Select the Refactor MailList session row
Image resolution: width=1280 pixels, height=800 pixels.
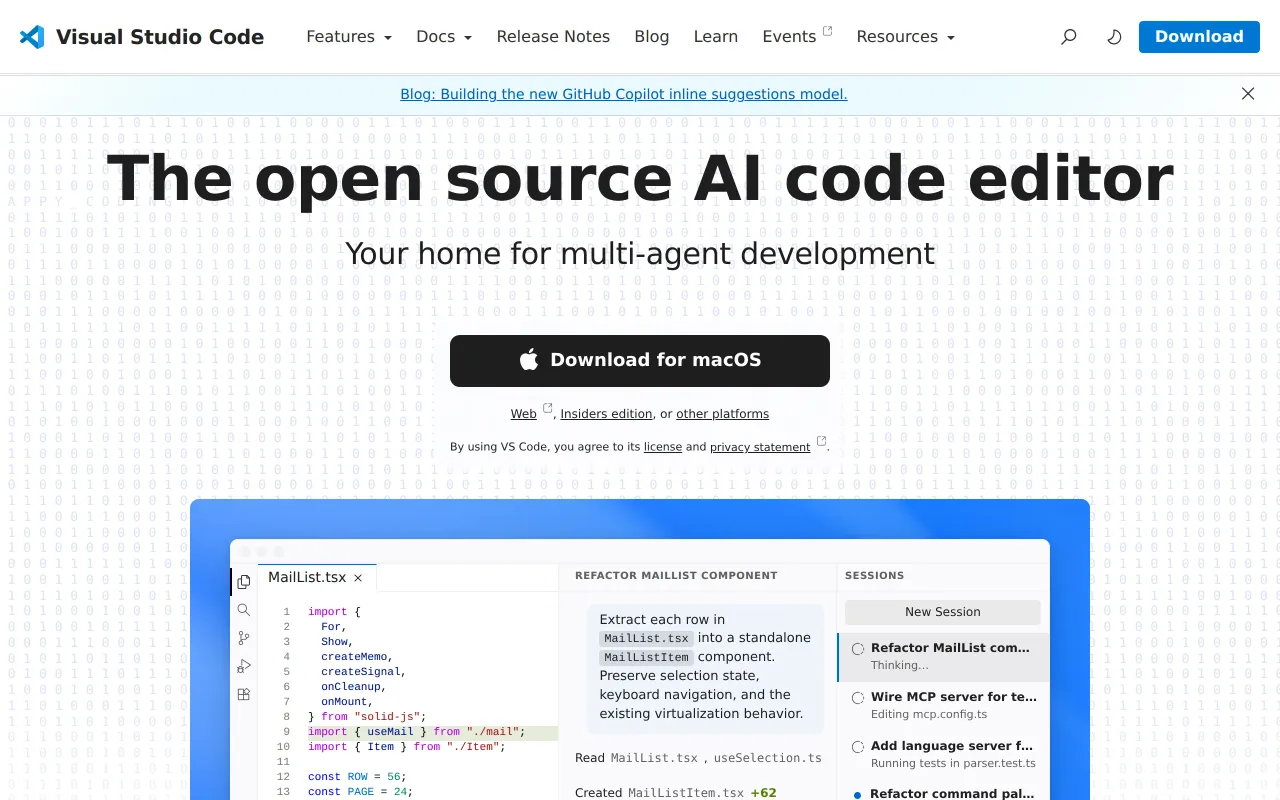[x=944, y=657]
